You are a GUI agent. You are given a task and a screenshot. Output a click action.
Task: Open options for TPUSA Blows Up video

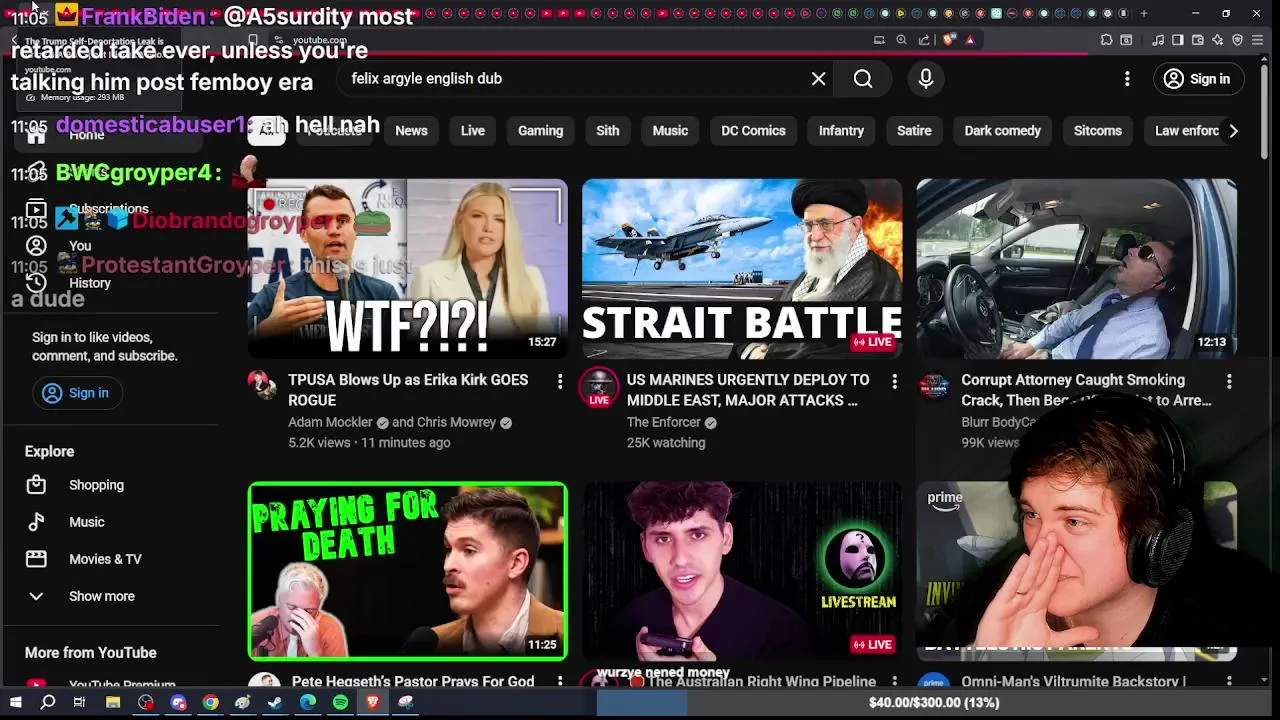pos(560,381)
